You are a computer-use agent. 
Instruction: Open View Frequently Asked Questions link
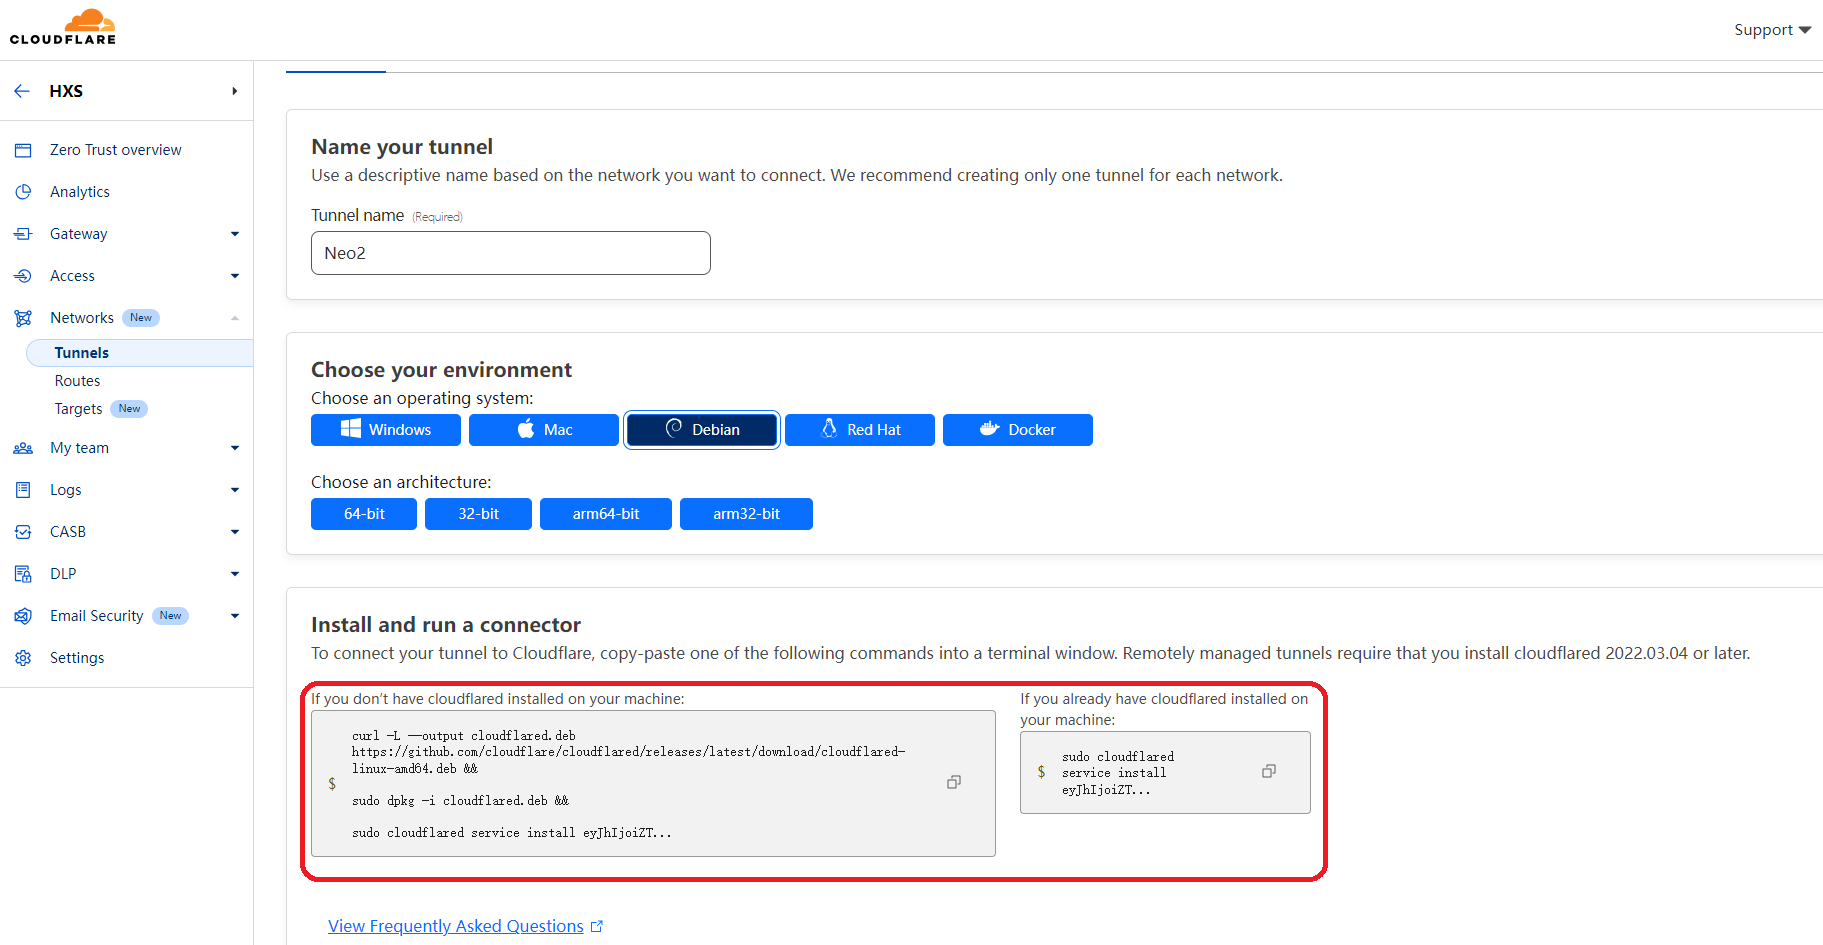(456, 927)
